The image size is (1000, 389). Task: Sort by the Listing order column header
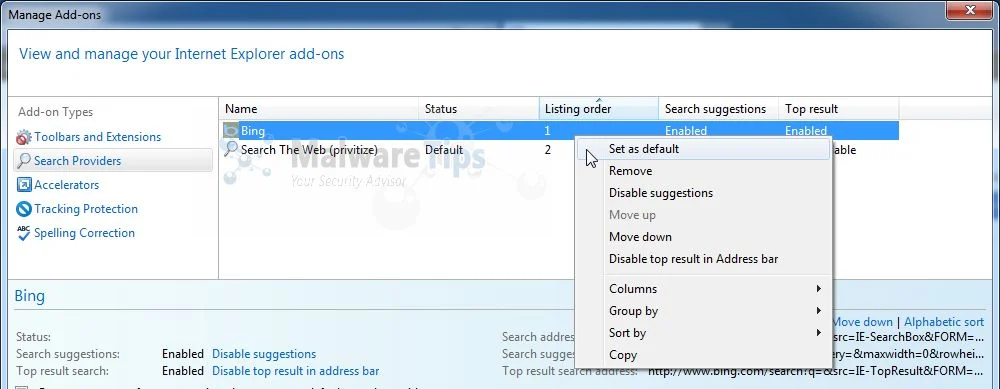599,109
